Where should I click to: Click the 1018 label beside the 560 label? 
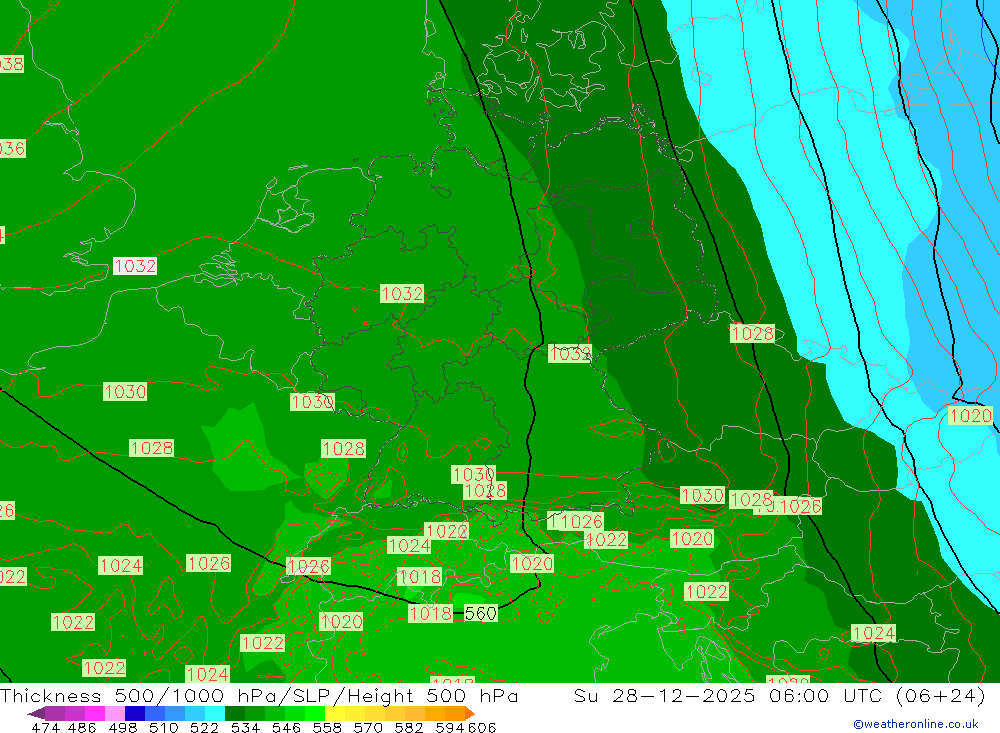430,614
